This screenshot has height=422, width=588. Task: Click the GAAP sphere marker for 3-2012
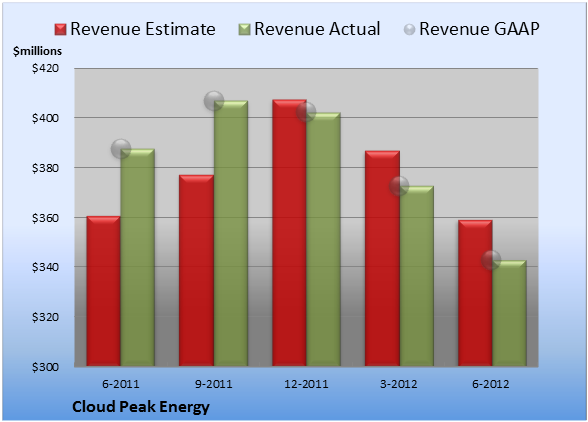point(399,186)
